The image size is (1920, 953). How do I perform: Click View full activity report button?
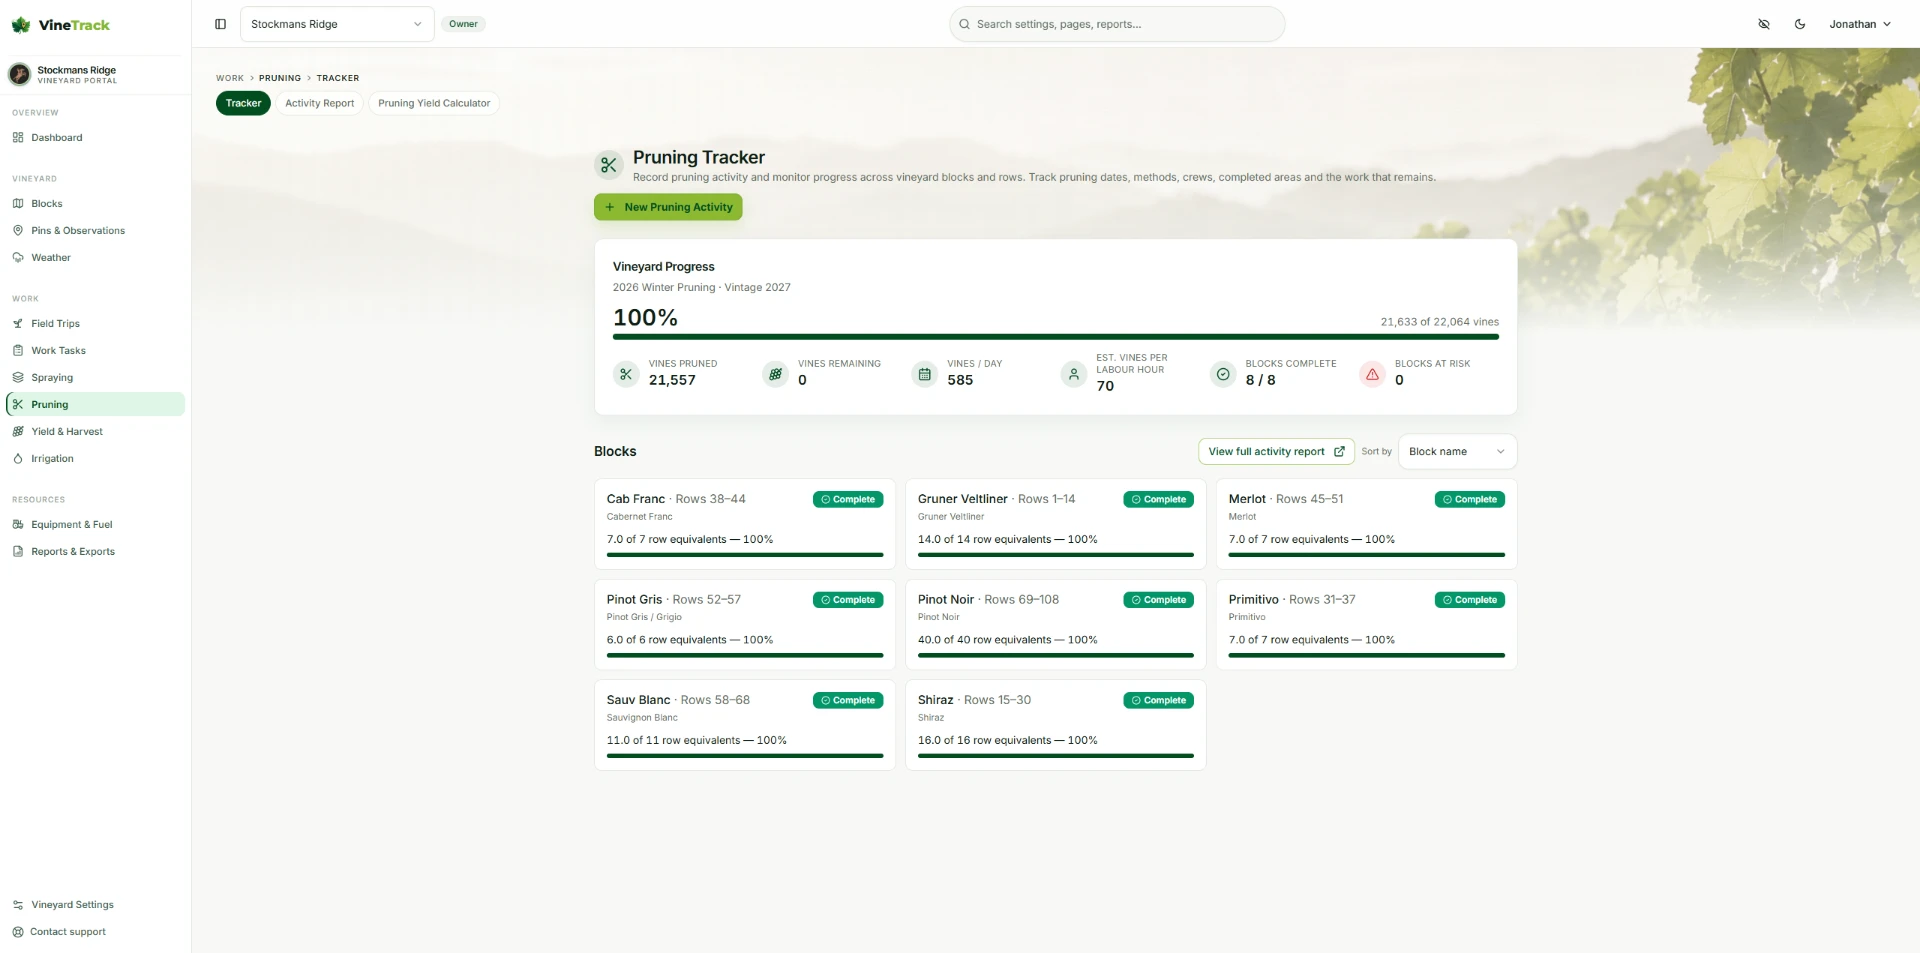pyautogui.click(x=1276, y=451)
